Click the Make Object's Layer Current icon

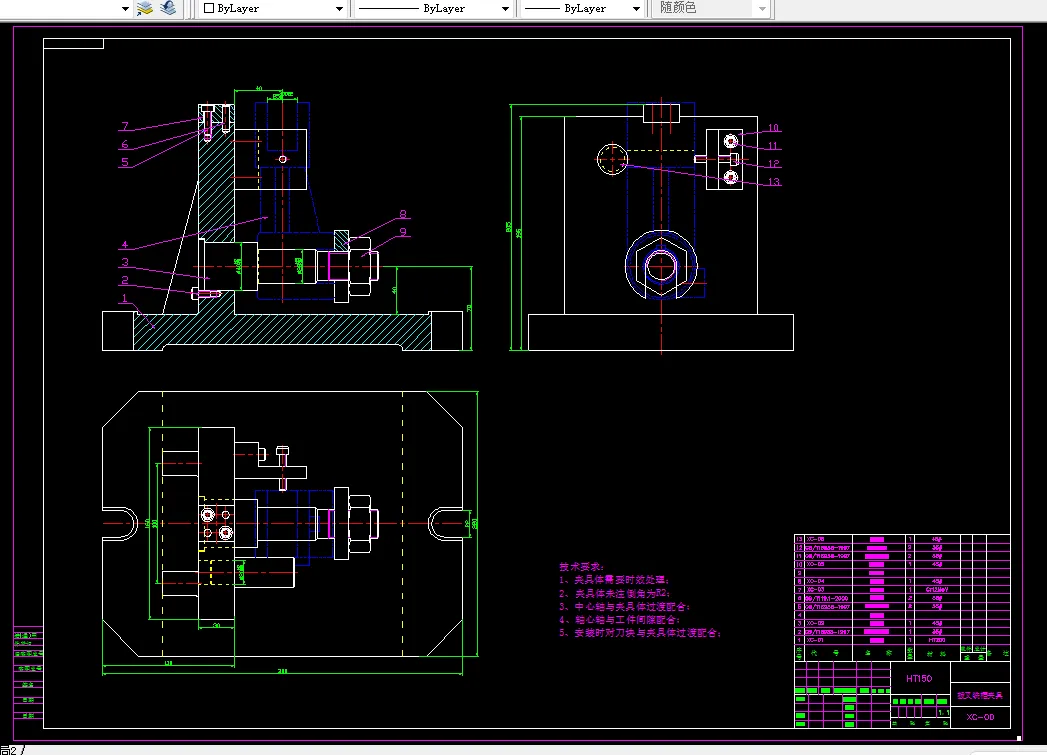(144, 8)
